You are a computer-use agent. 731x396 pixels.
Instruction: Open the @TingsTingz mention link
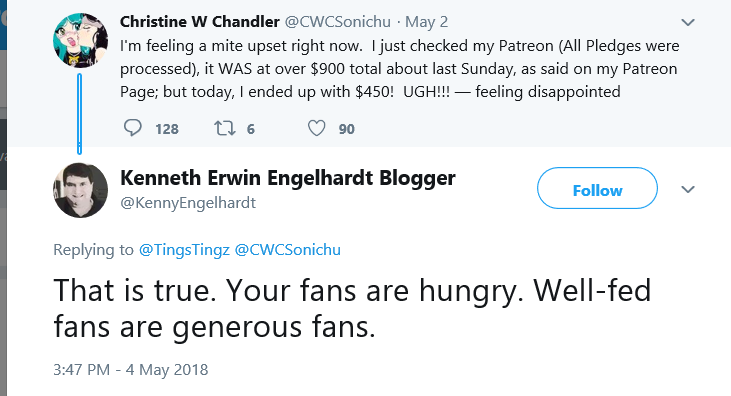click(184, 250)
